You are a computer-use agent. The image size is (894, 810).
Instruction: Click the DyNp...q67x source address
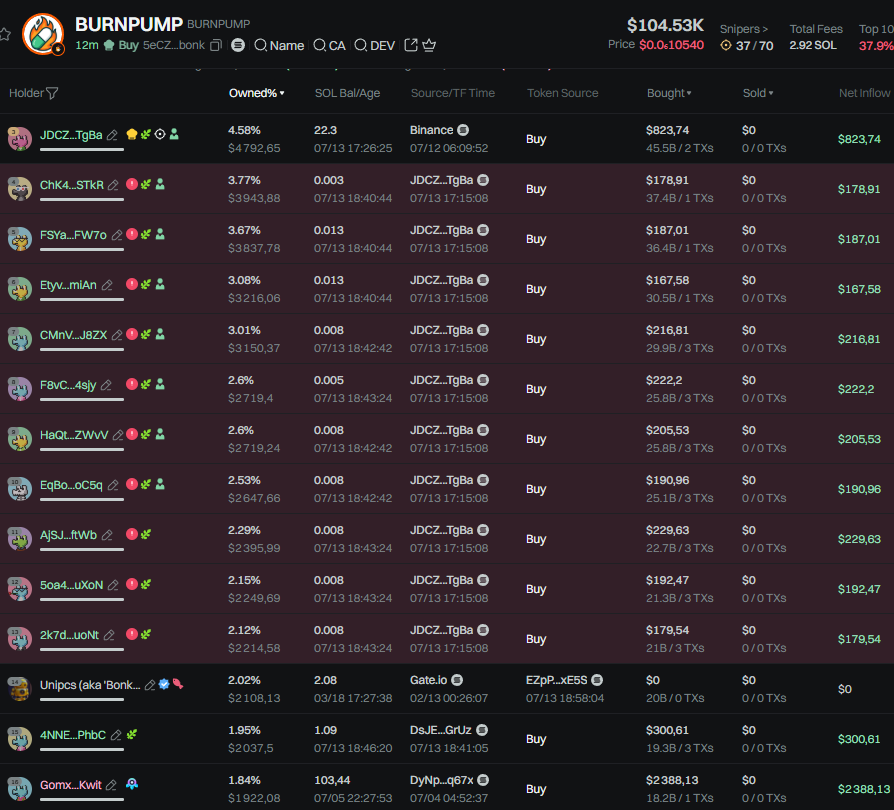click(442, 780)
